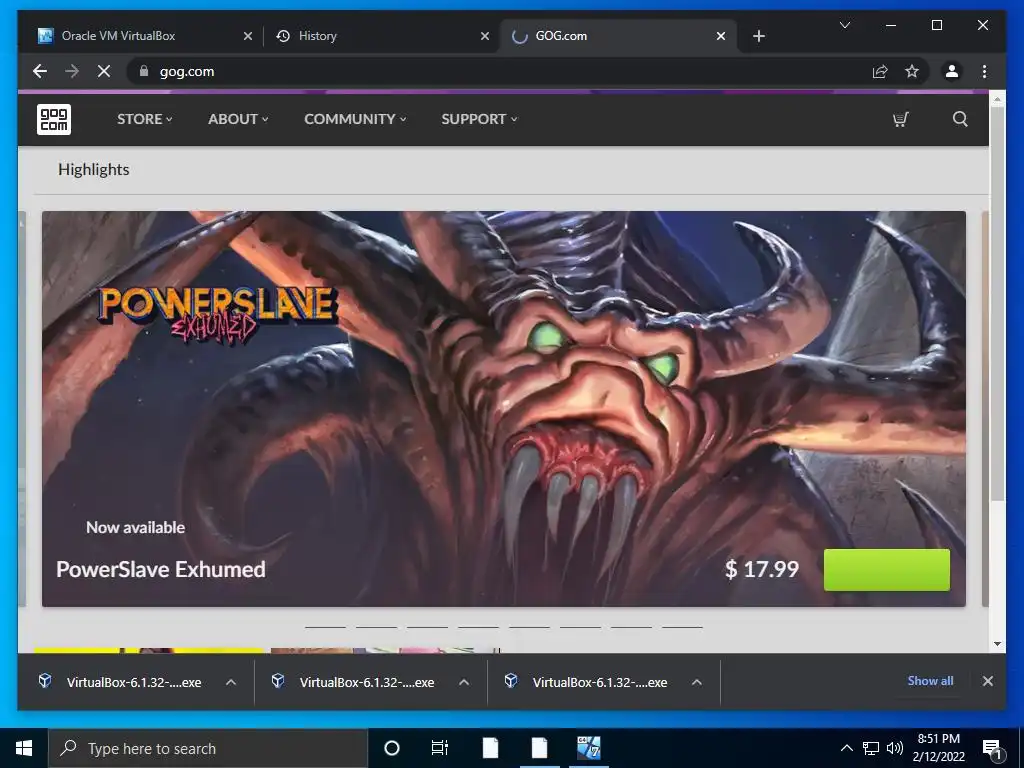Click the green buy button

click(887, 569)
